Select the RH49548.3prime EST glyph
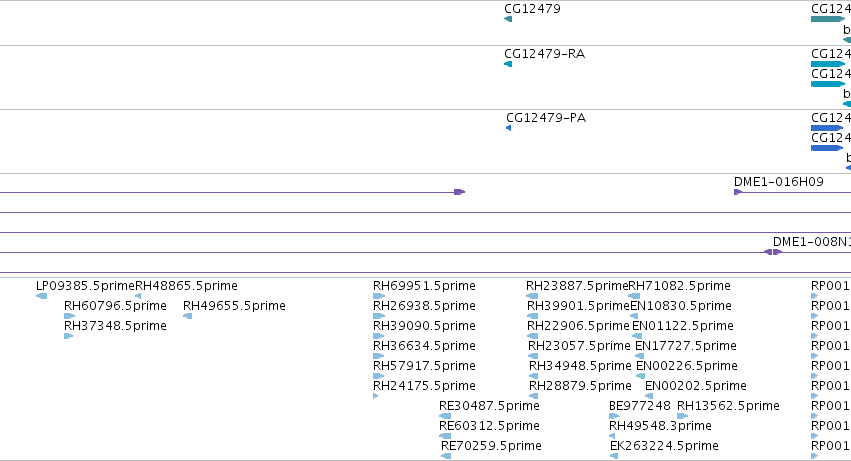851x461 pixels. pos(612,436)
